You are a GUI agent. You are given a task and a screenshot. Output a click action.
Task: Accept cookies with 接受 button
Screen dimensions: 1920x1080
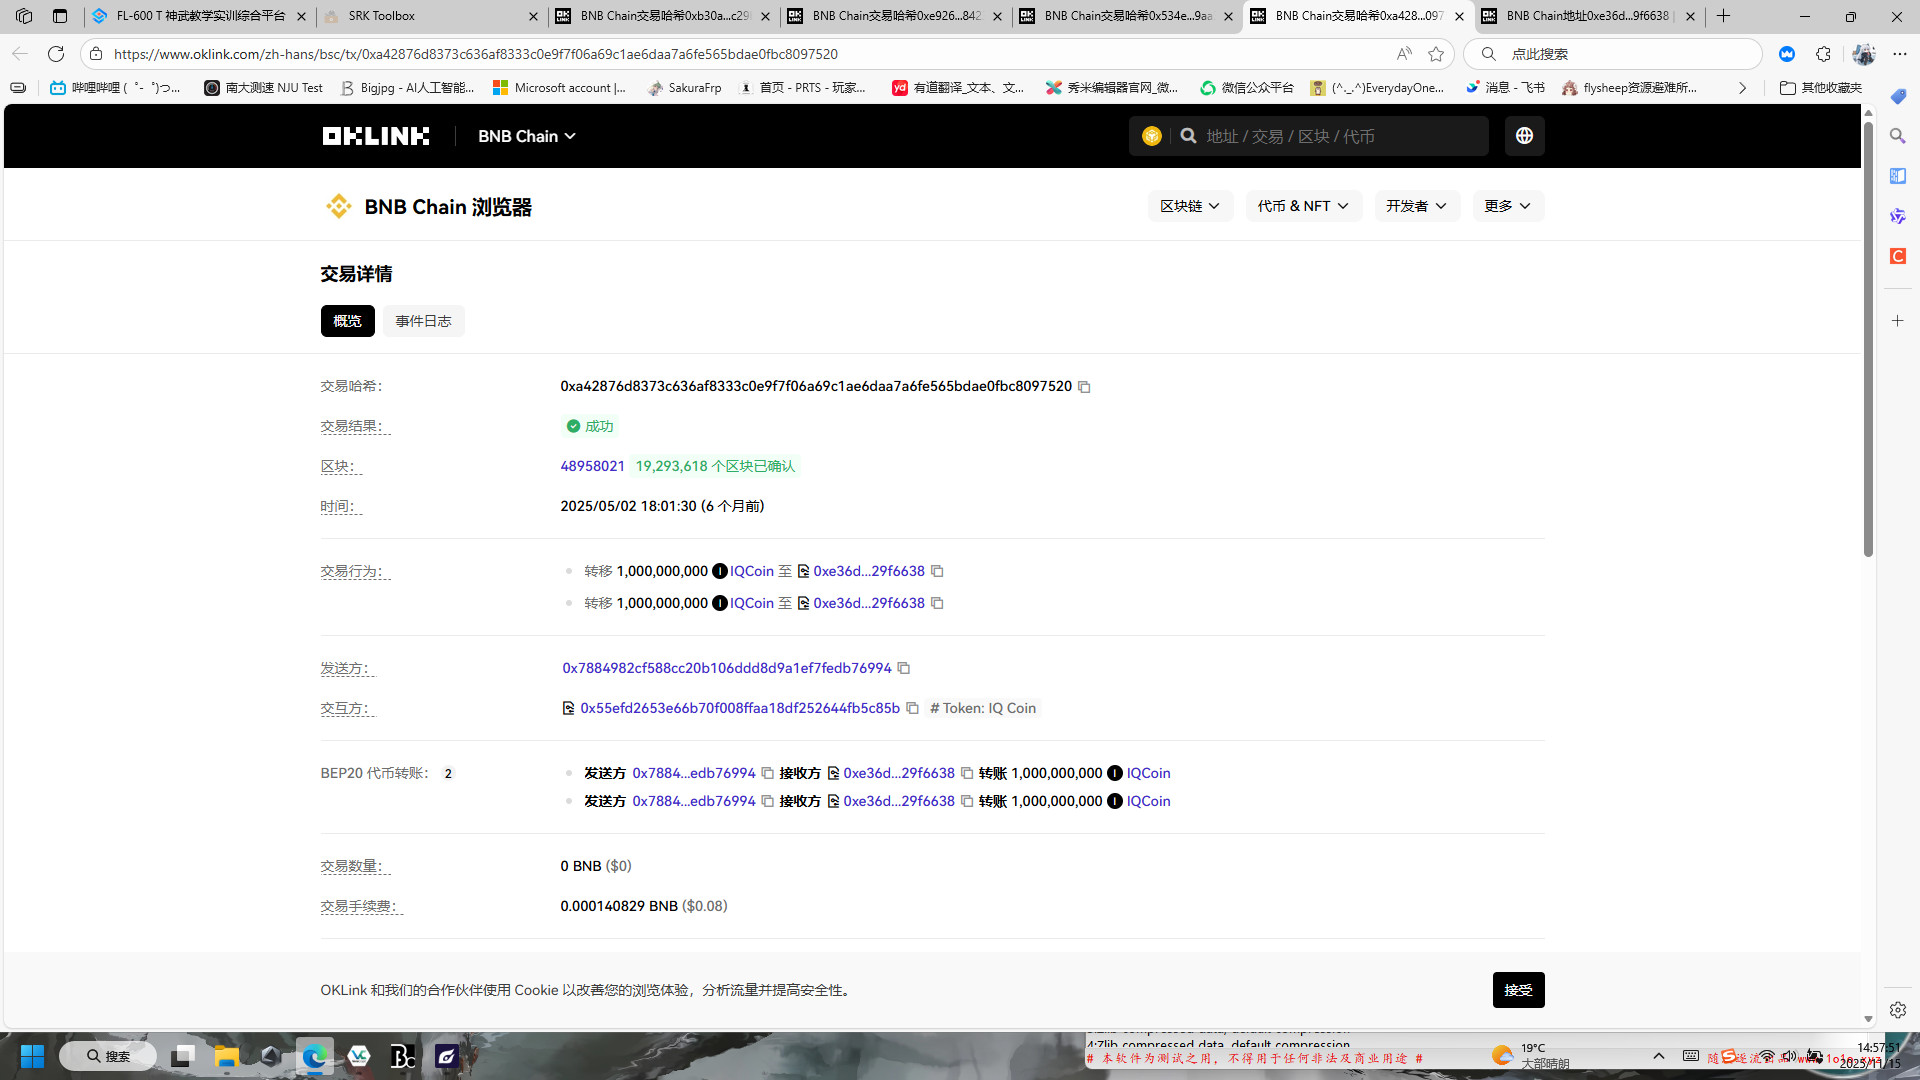pos(1518,990)
